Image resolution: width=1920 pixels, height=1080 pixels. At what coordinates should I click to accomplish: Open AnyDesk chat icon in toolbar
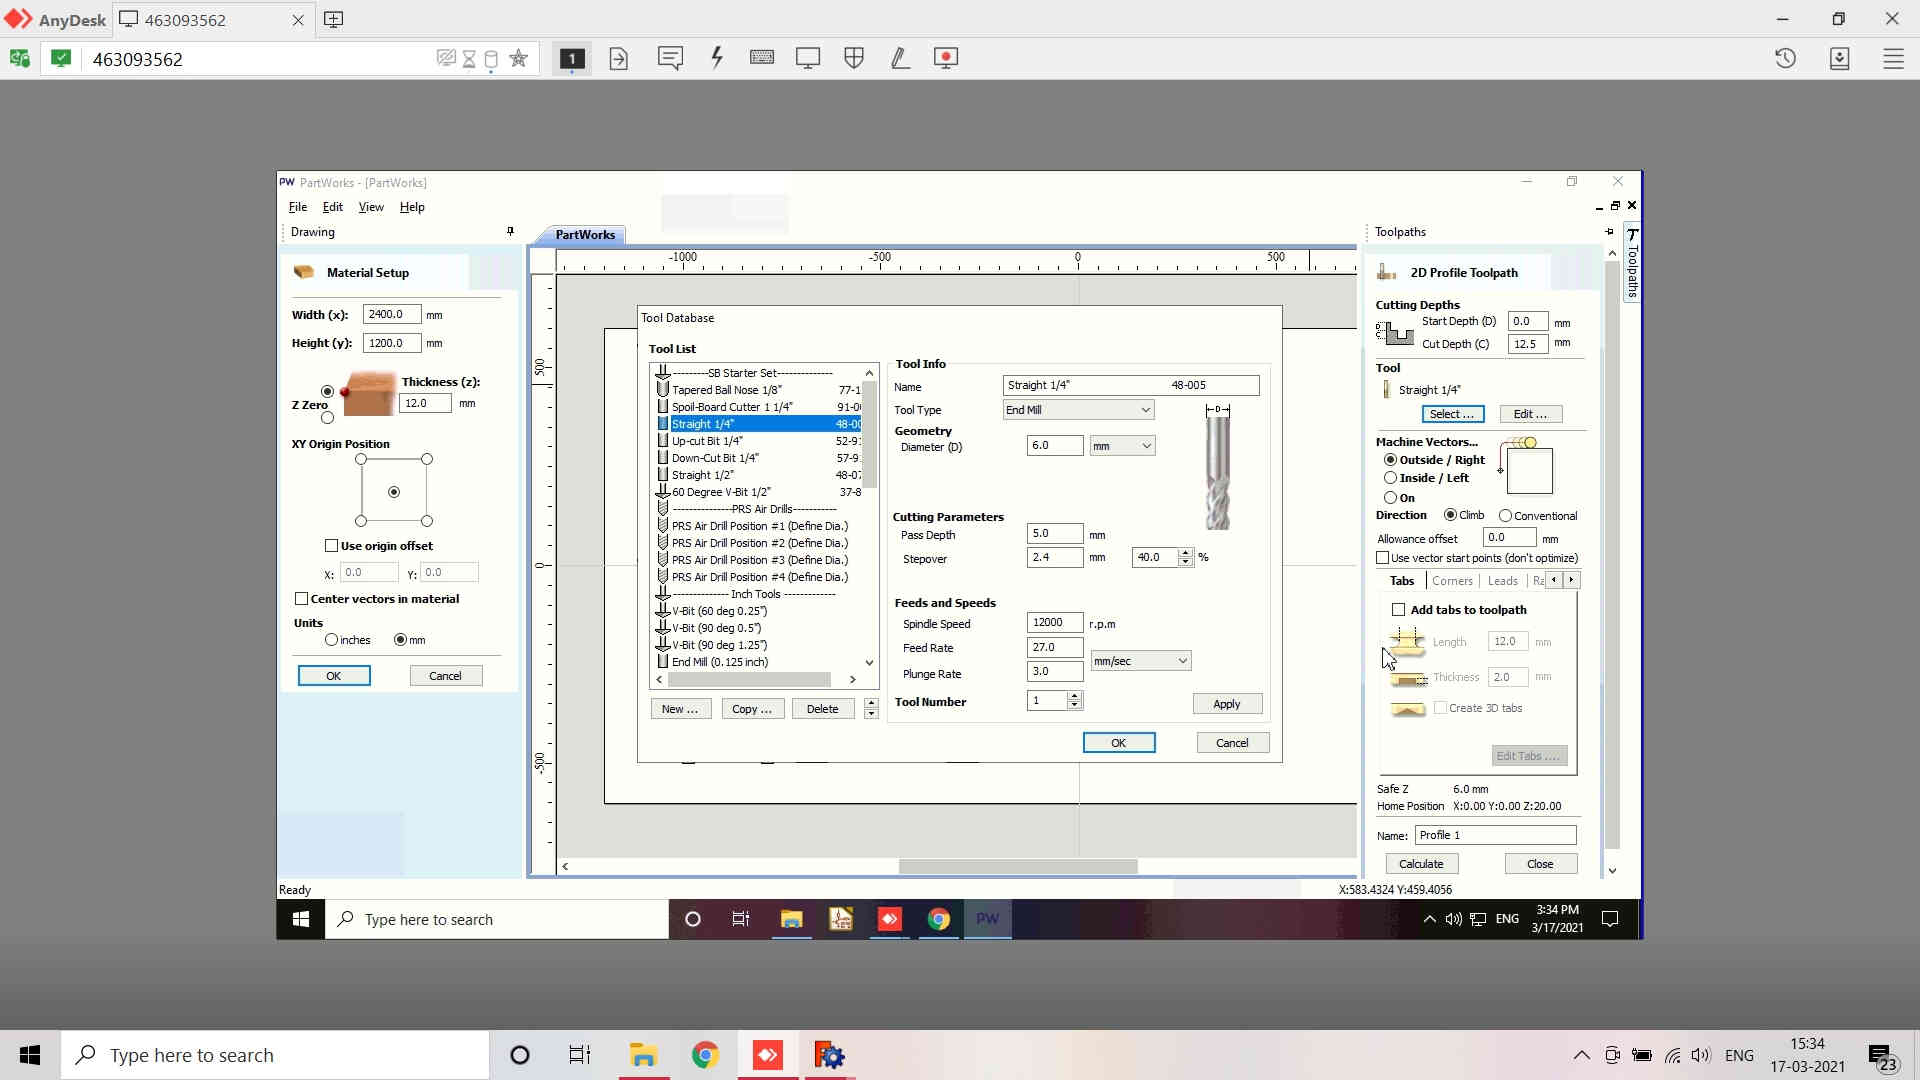point(670,58)
